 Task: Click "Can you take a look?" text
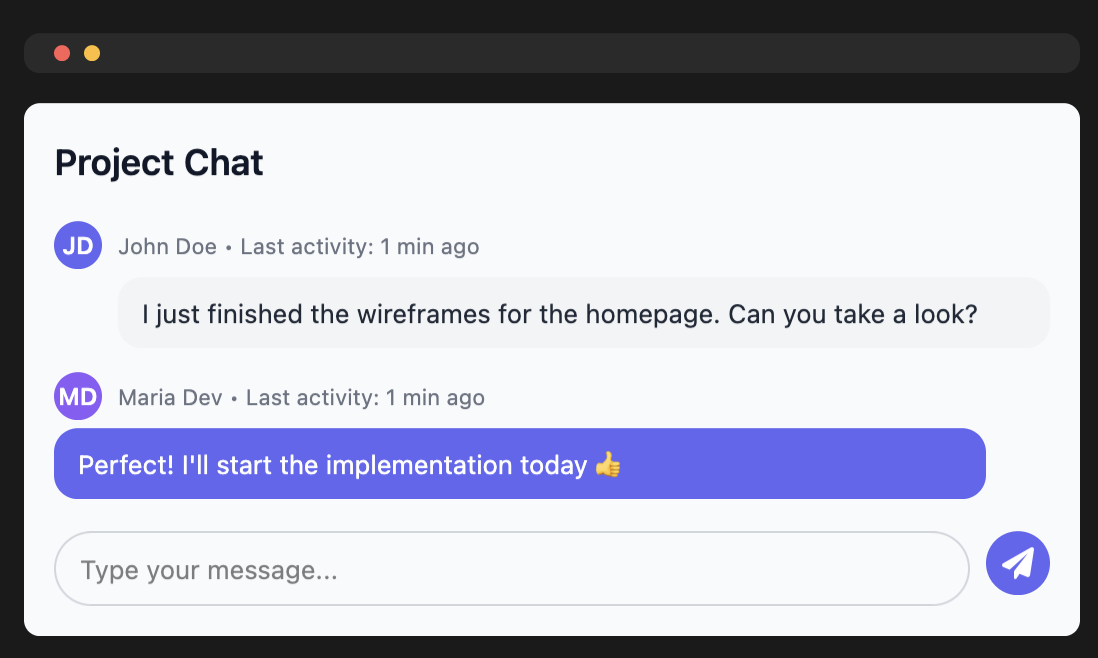(x=852, y=314)
